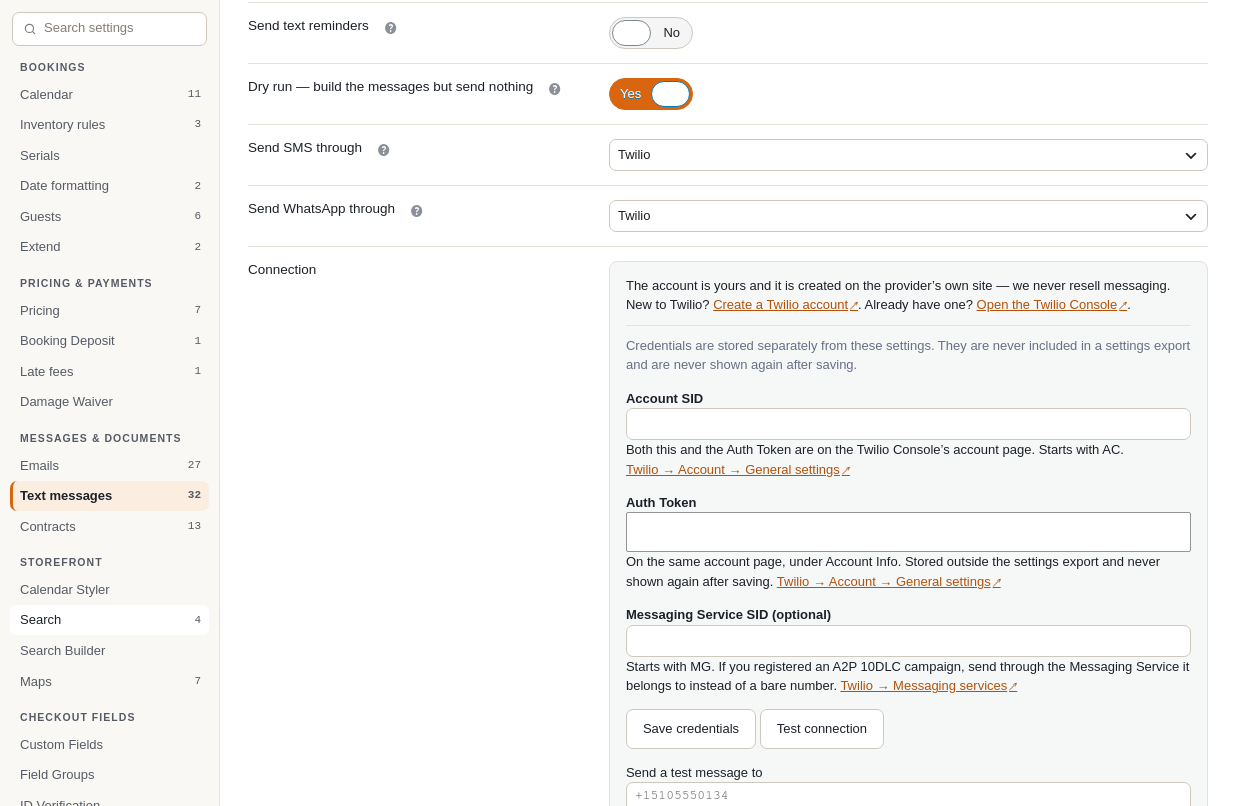Image resolution: width=1236 pixels, height=806 pixels.
Task: Open Search Builder in sidebar
Action: click(x=110, y=651)
